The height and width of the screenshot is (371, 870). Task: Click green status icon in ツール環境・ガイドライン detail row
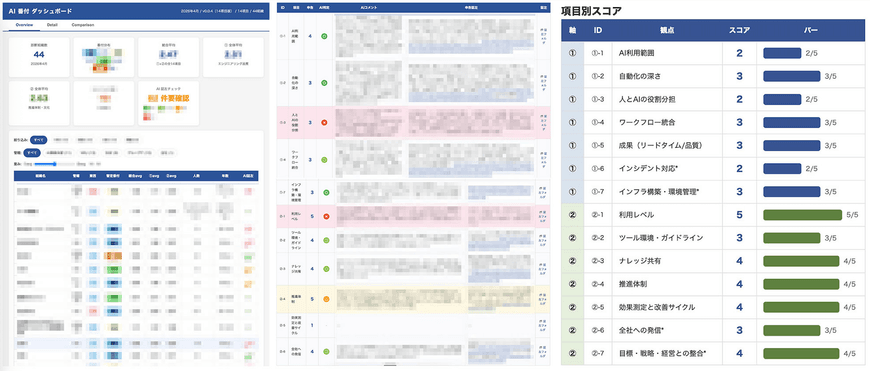[326, 241]
